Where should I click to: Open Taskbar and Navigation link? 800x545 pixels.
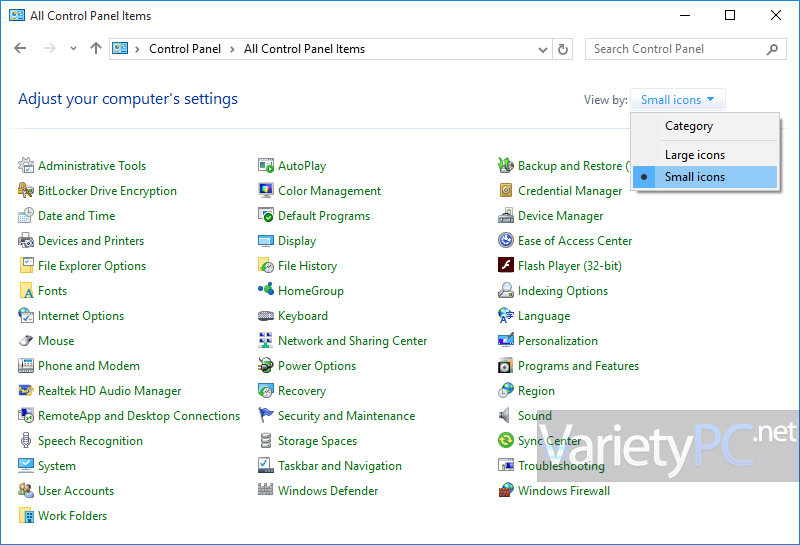pyautogui.click(x=340, y=465)
